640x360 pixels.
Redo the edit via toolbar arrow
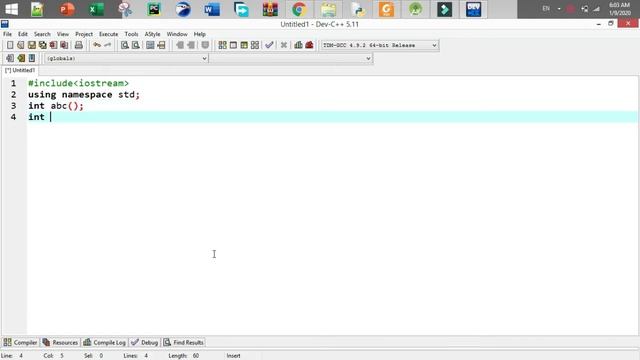coord(107,45)
